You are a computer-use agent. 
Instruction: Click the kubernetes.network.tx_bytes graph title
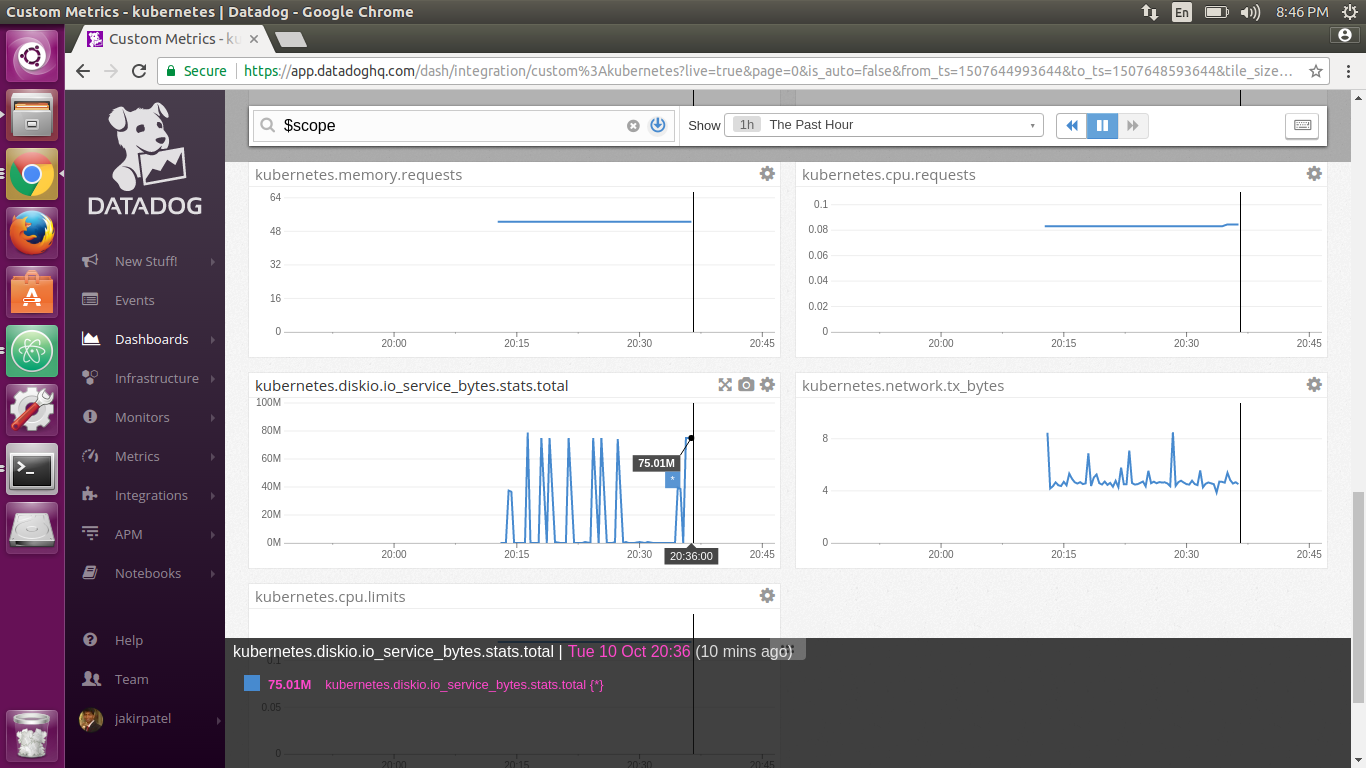903,385
